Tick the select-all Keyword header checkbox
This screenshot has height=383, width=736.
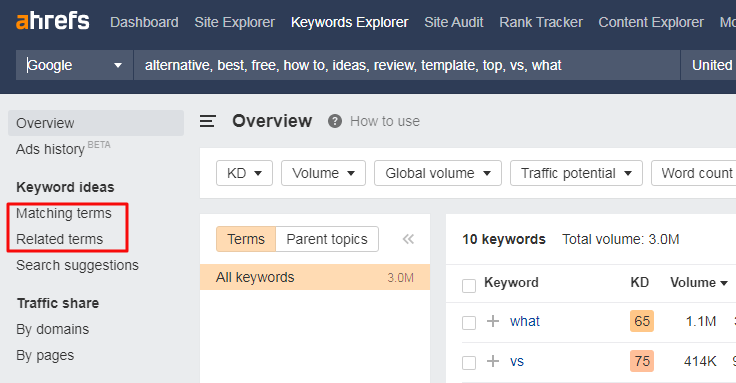[x=469, y=285]
